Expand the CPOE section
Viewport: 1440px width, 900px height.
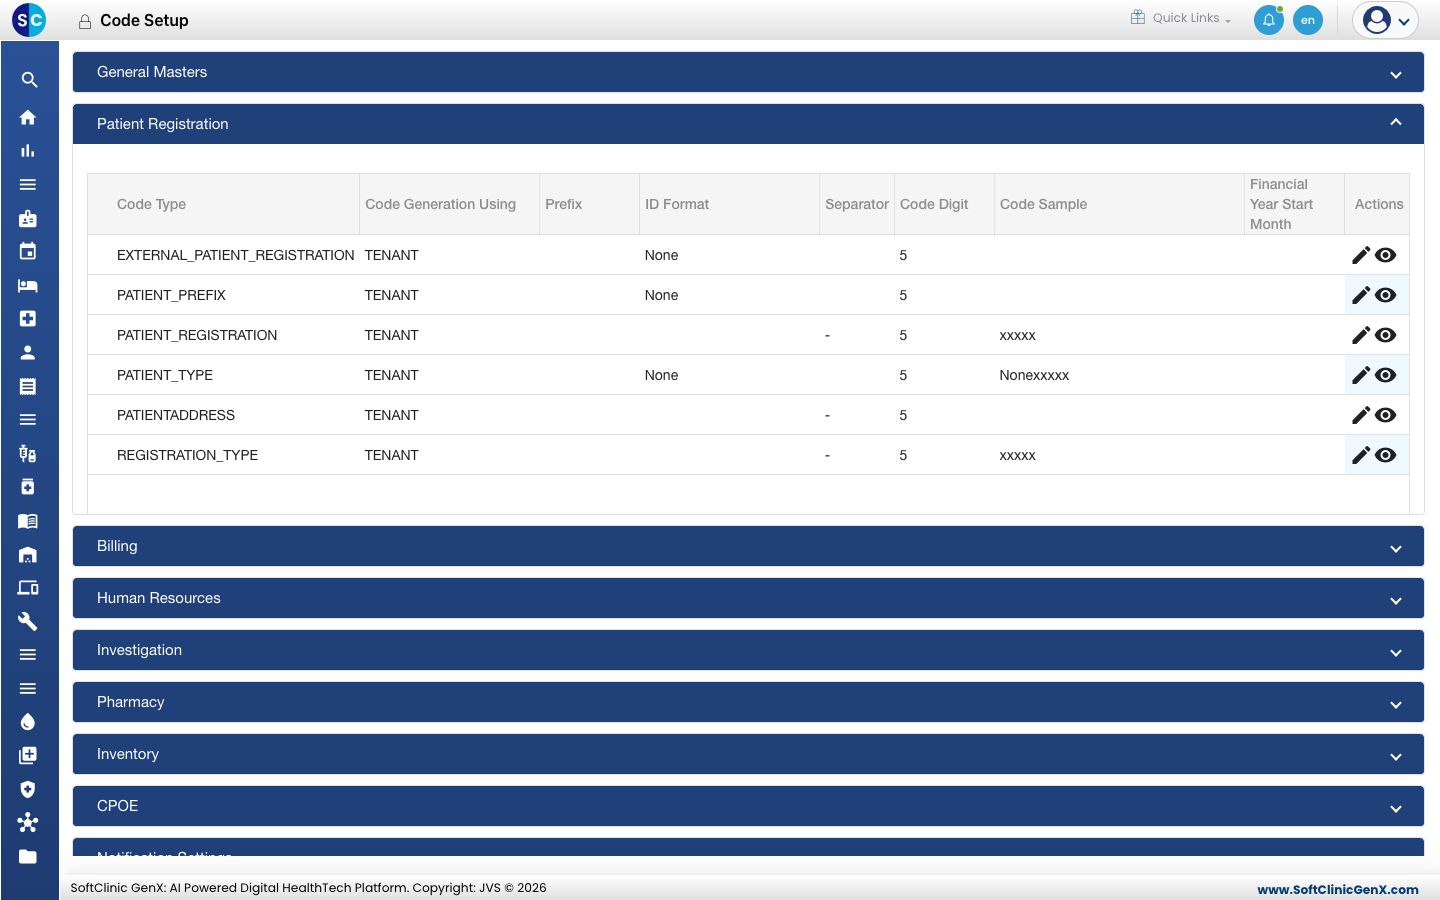(x=748, y=806)
